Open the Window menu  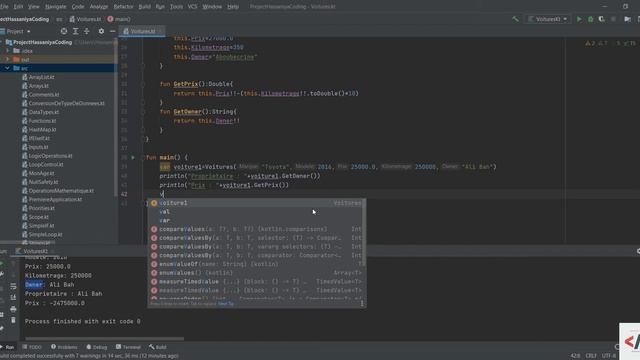coord(212,7)
